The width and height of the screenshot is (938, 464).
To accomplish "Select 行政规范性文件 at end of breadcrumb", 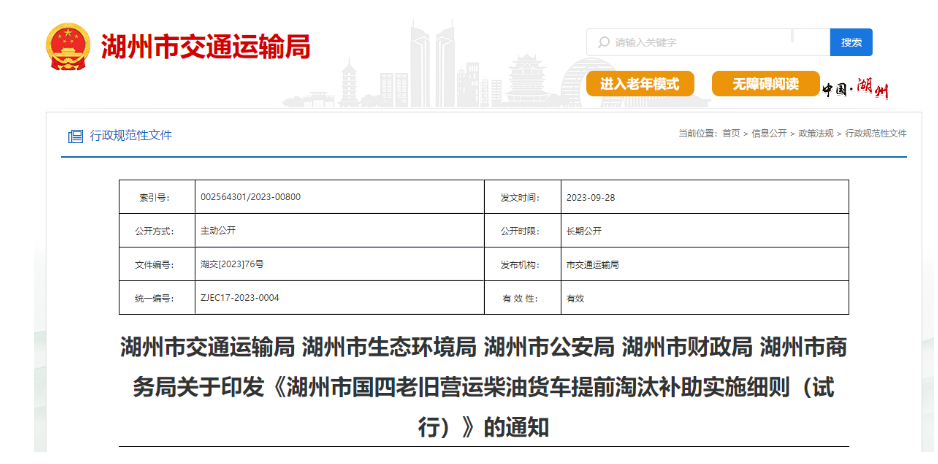I will pos(876,133).
